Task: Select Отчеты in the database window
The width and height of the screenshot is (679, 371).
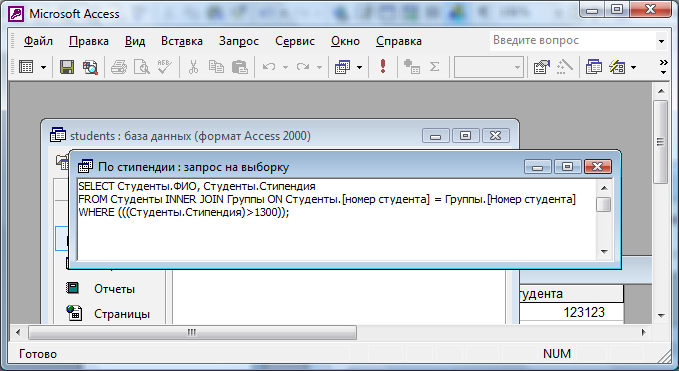Action: [x=114, y=289]
